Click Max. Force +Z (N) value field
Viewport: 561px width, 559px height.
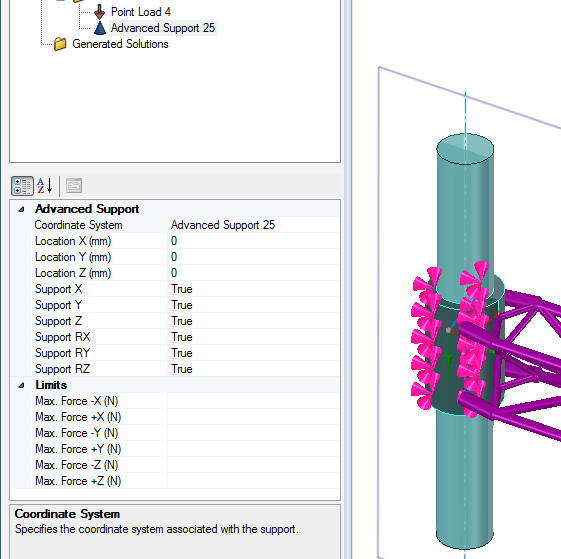pyautogui.click(x=253, y=481)
